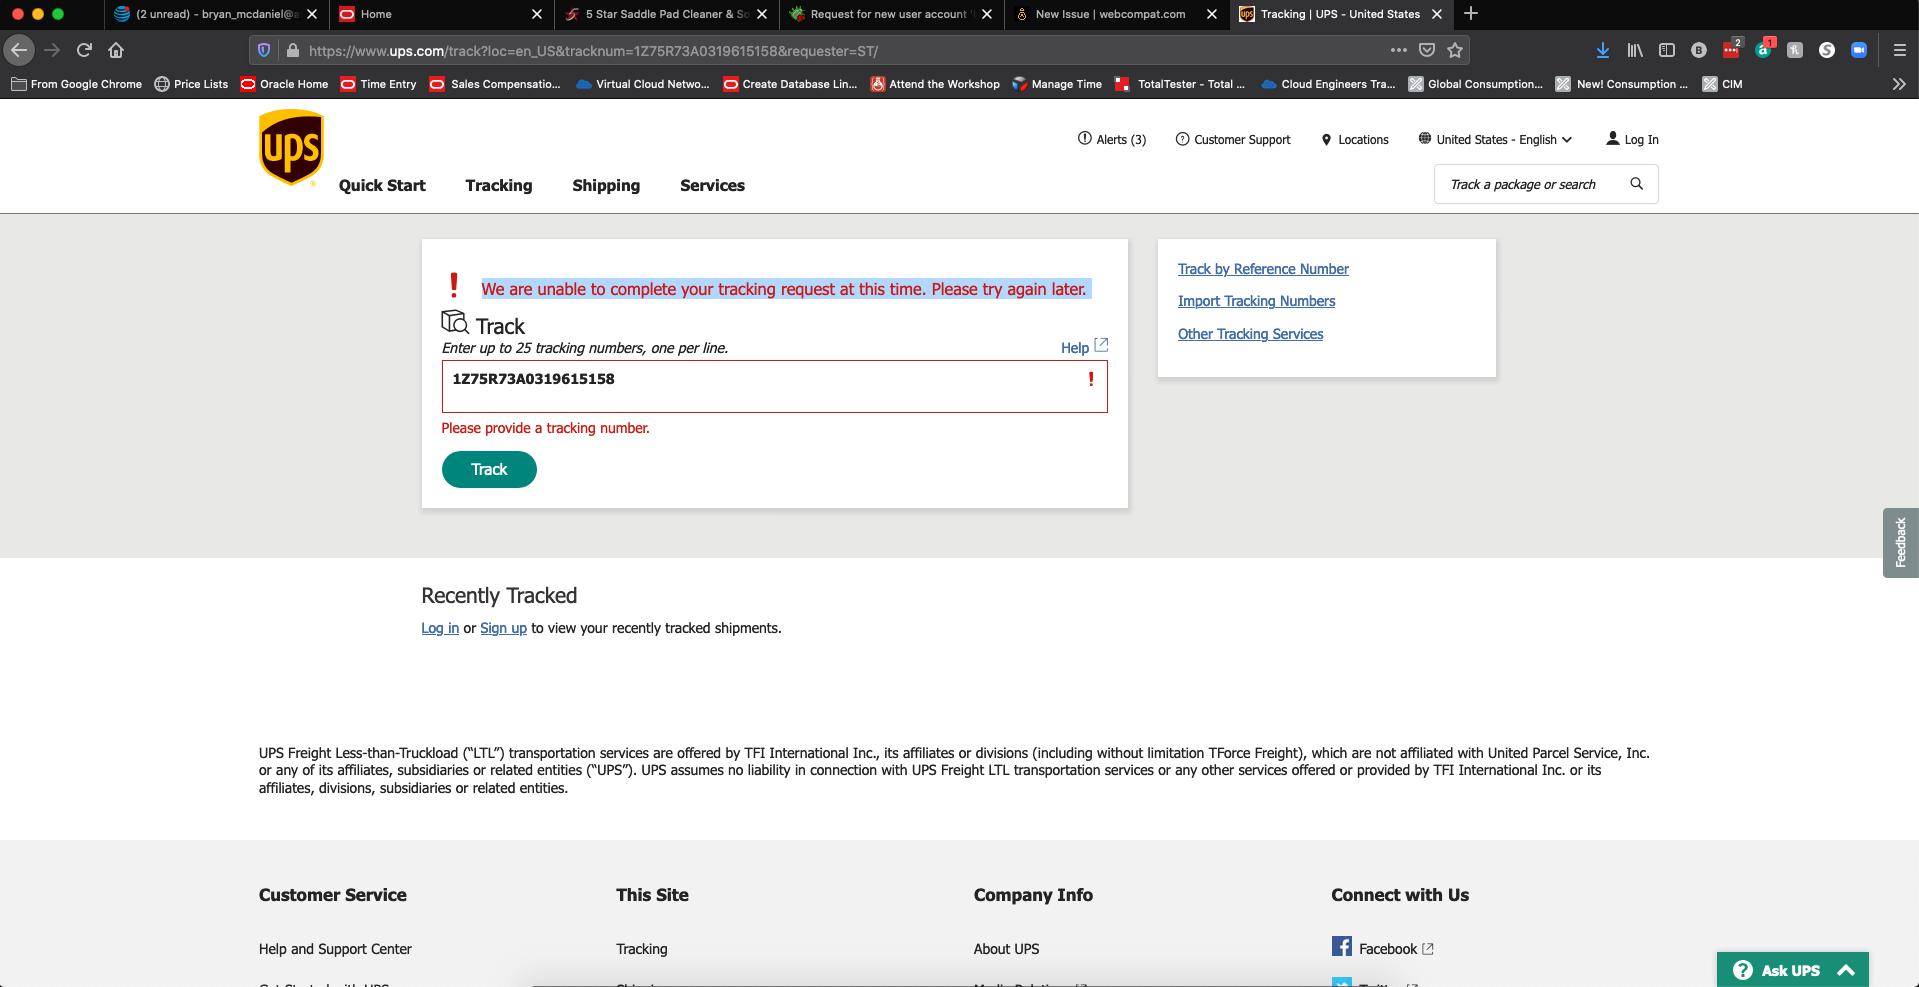This screenshot has width=1919, height=987.
Task: Show more bookmarks with double chevron
Action: click(1898, 84)
